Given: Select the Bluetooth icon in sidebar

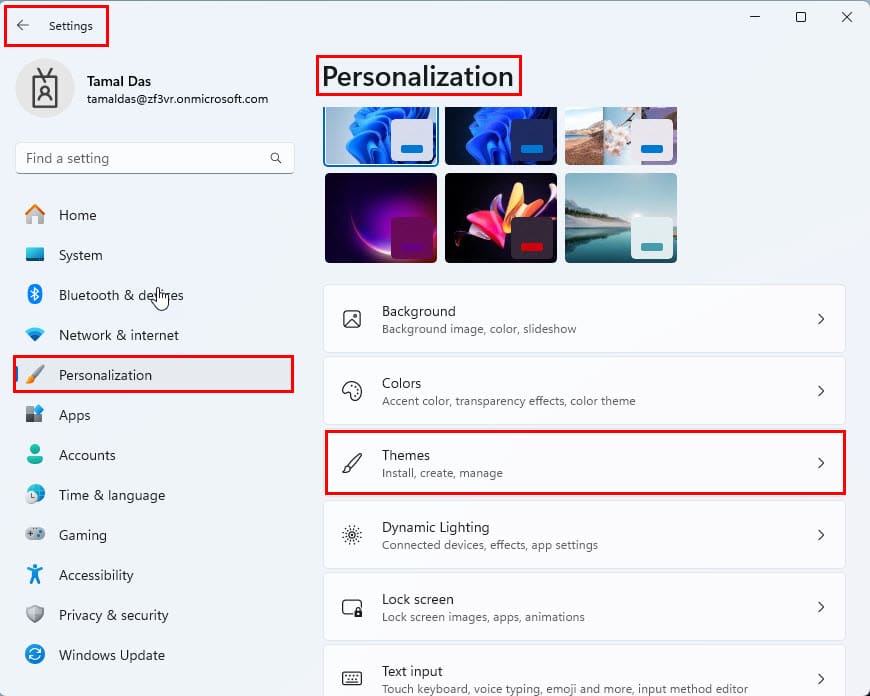Looking at the screenshot, I should pos(35,294).
